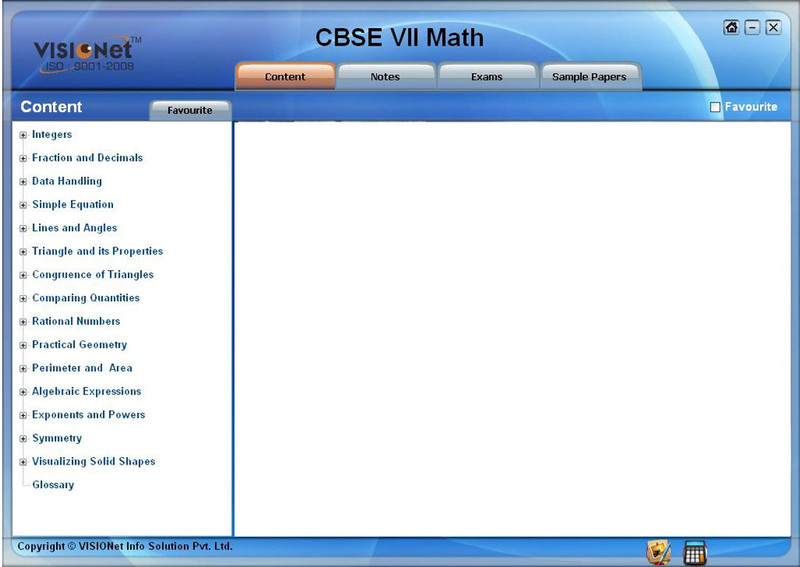Expand the Data Handling chapter node
Viewport: 800px width, 567px height.
[23, 182]
